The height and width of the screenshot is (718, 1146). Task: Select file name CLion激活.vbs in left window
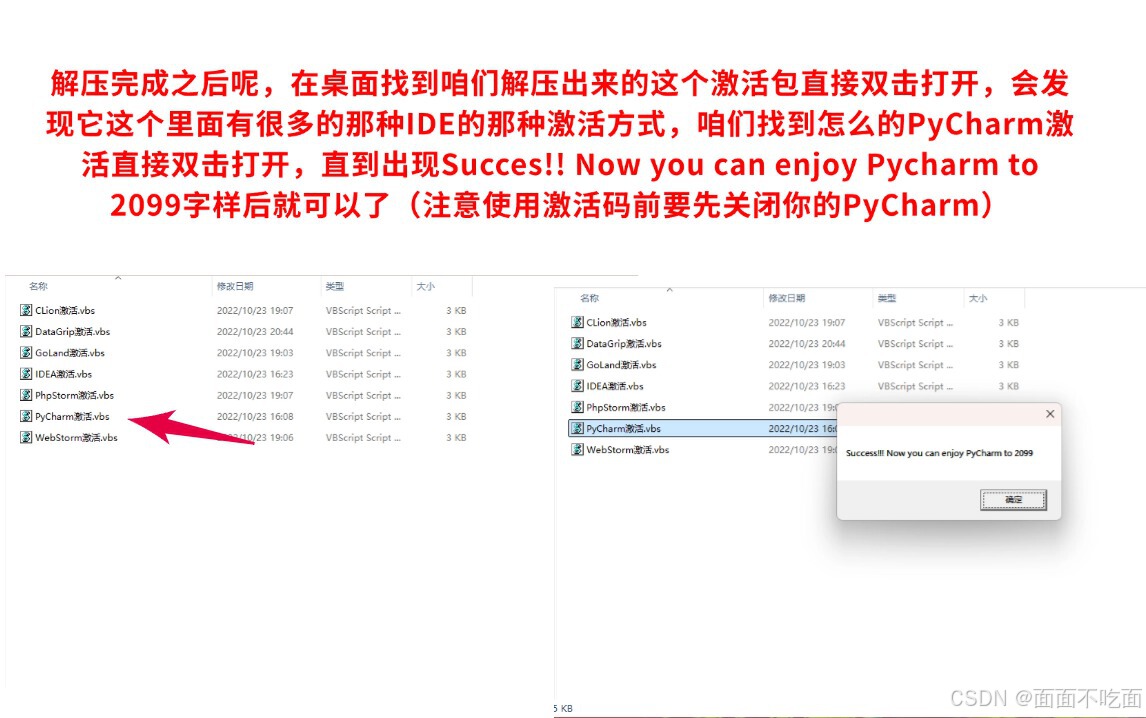65,310
